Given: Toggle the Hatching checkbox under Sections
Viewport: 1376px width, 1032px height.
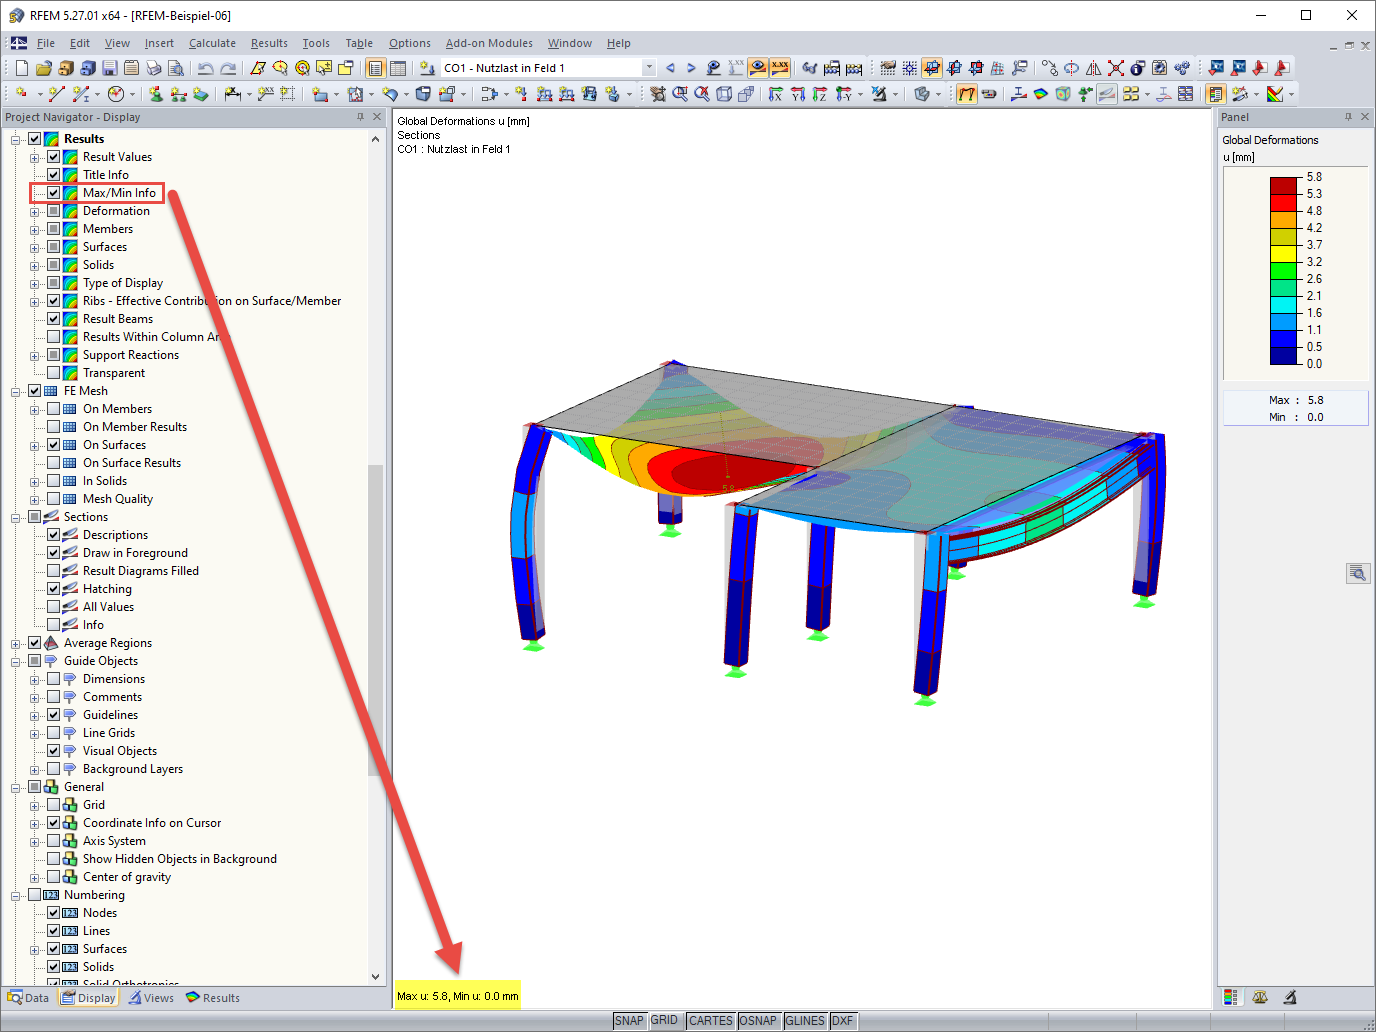Looking at the screenshot, I should [x=54, y=589].
